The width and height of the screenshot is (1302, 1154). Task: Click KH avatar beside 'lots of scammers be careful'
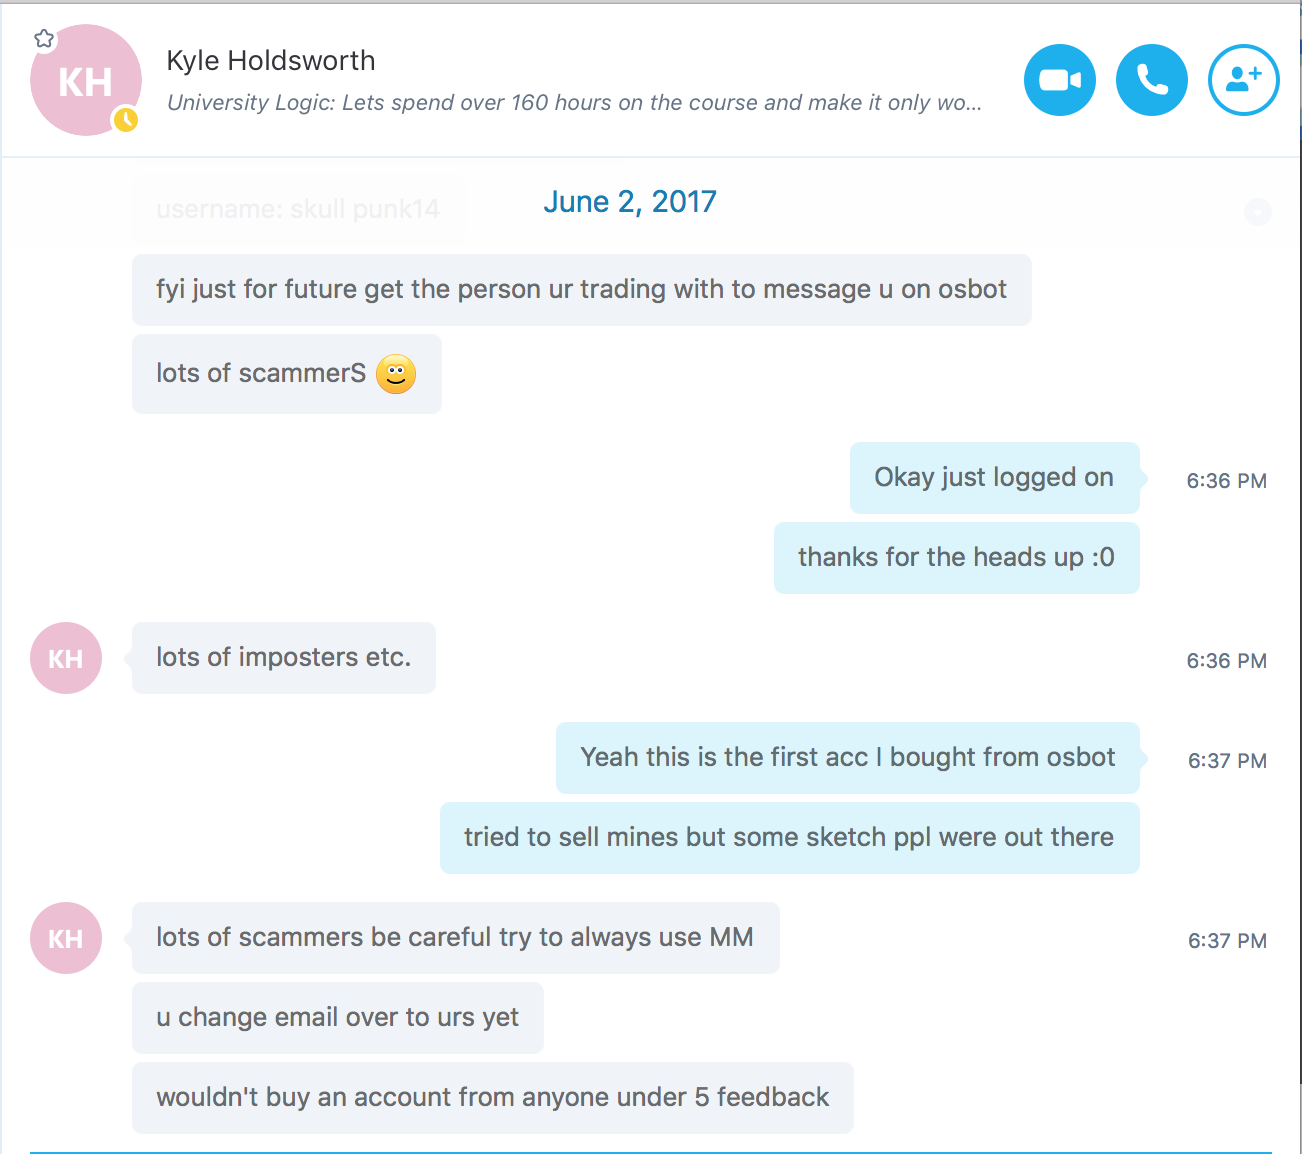pos(66,938)
